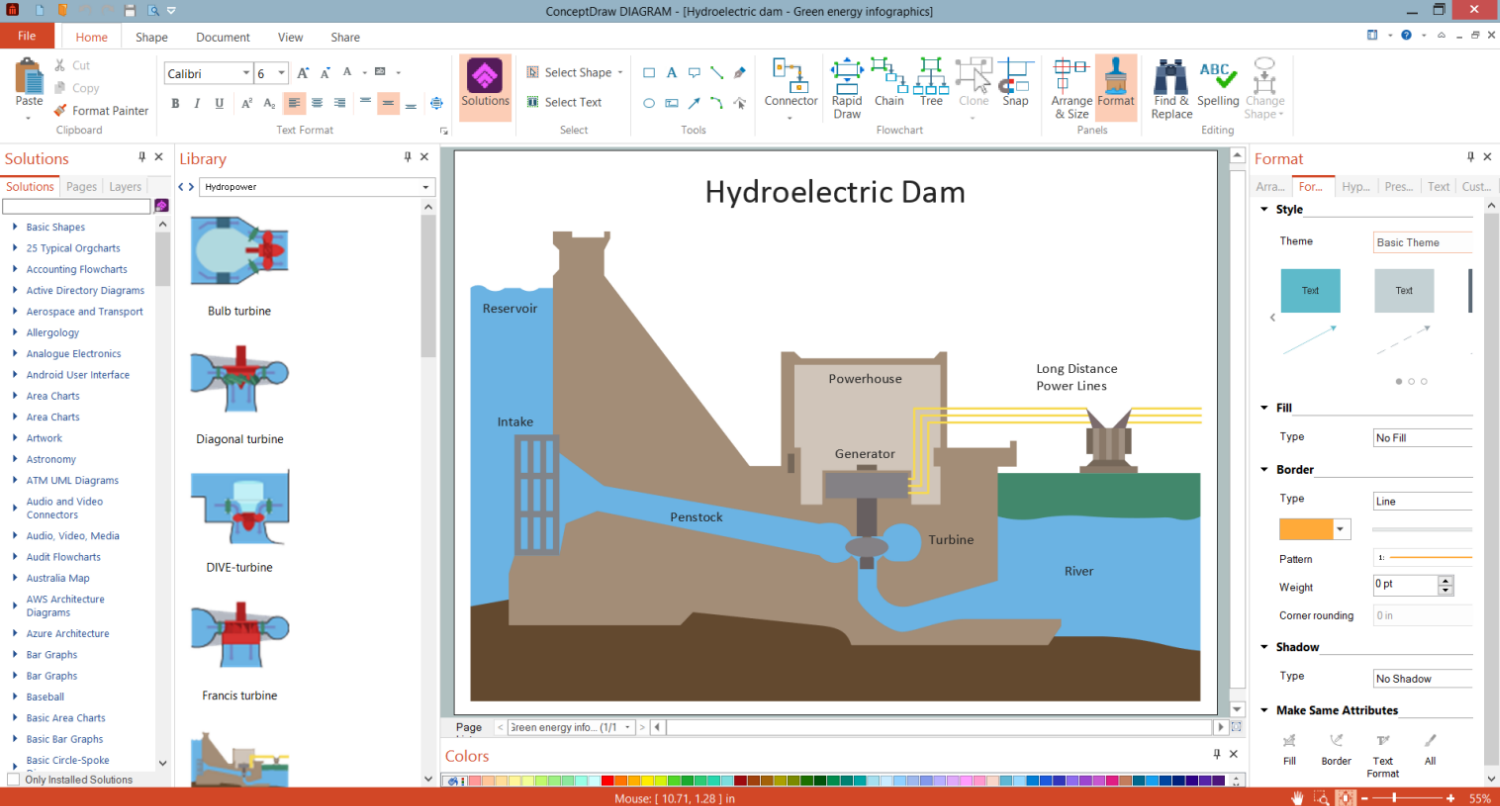Image resolution: width=1500 pixels, height=806 pixels.
Task: Toggle align text left
Action: (295, 103)
